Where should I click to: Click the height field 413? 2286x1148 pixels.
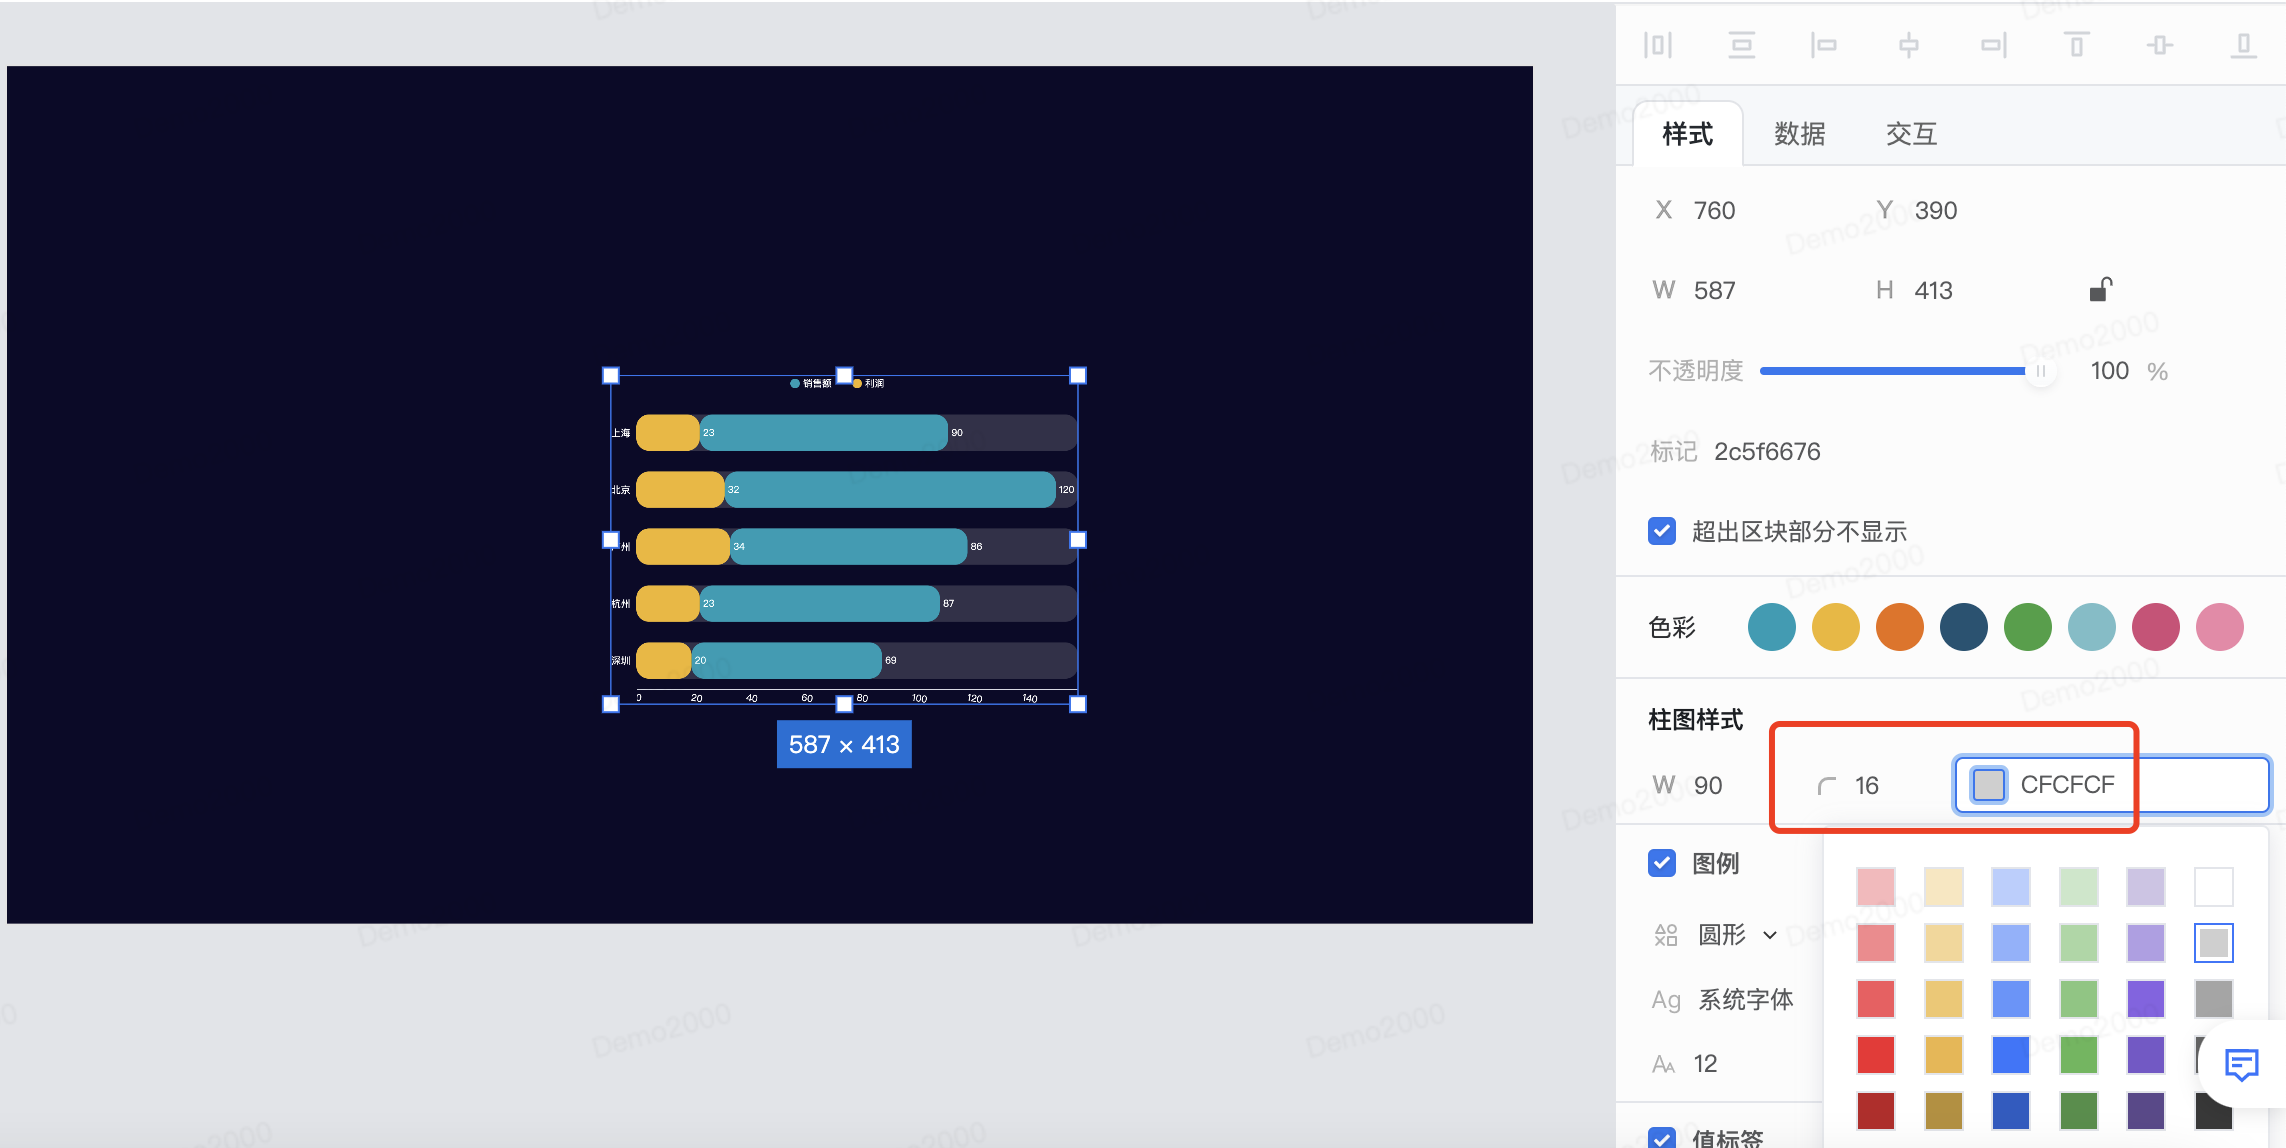tap(1933, 291)
